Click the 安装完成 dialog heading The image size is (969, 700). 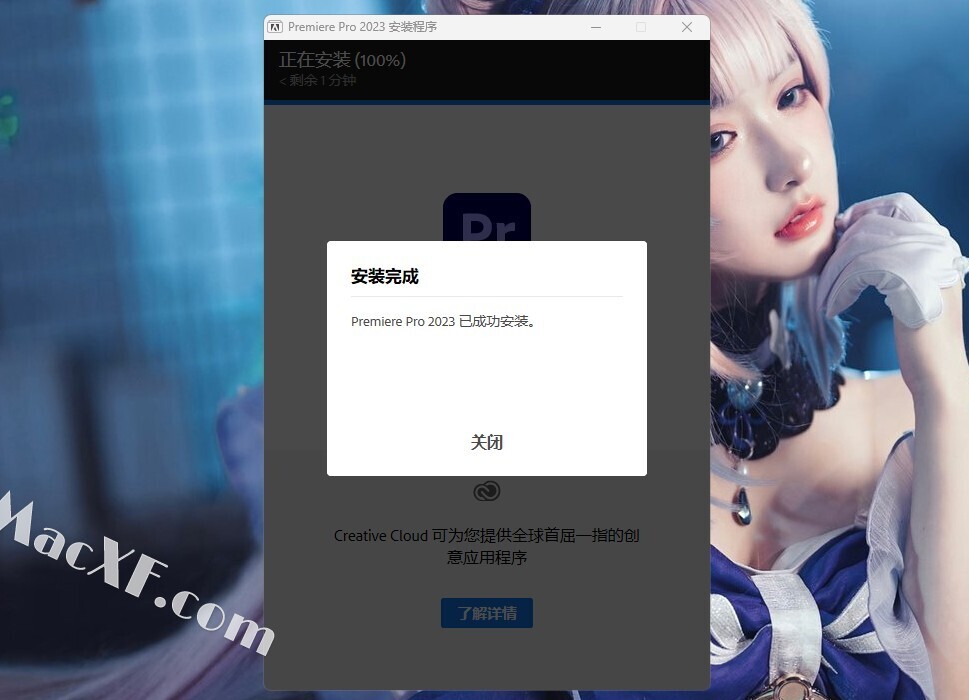coord(384,276)
